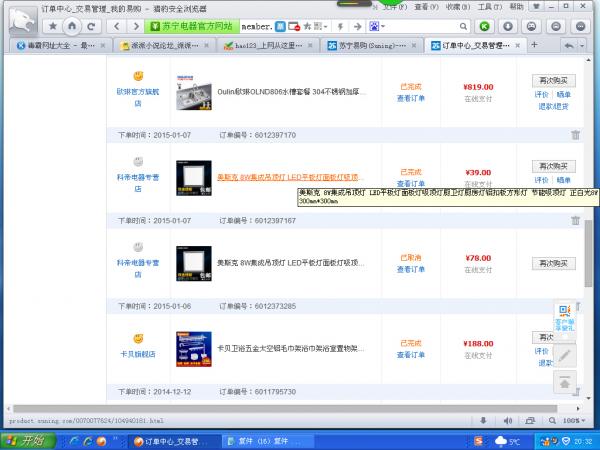Open the 收藏(B) menu

coord(458,7)
